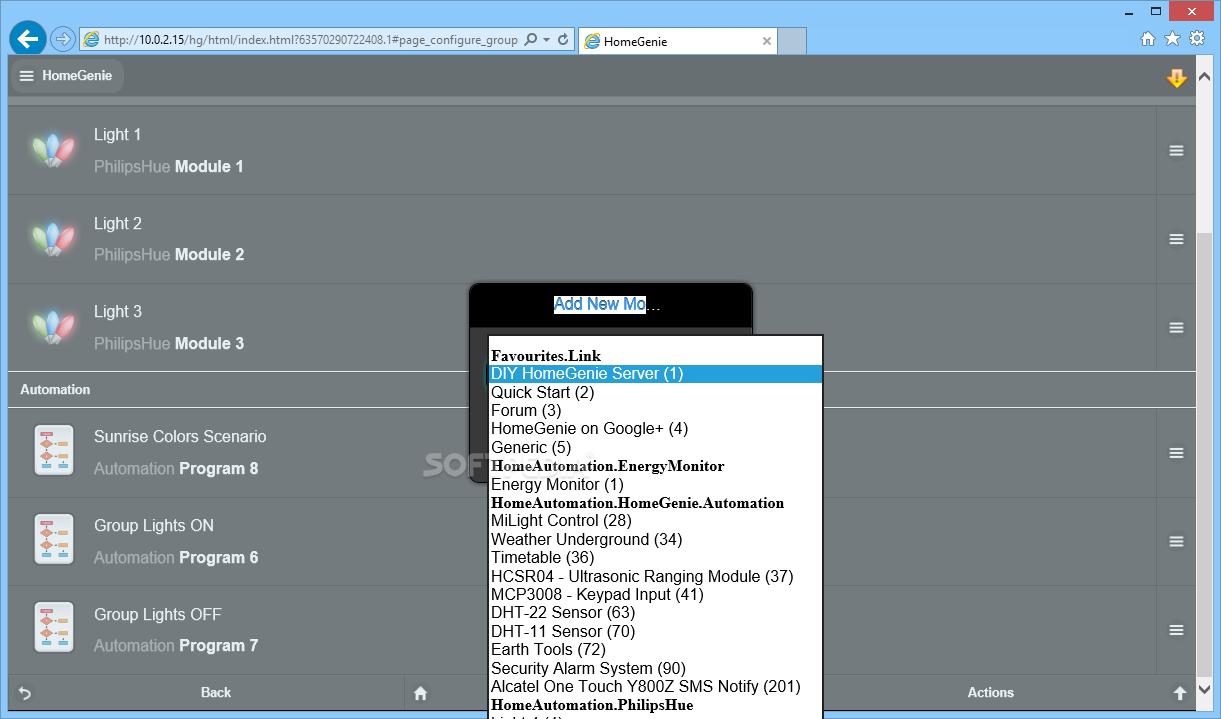
Task: Click the Add New Module dialog title
Action: tap(607, 304)
